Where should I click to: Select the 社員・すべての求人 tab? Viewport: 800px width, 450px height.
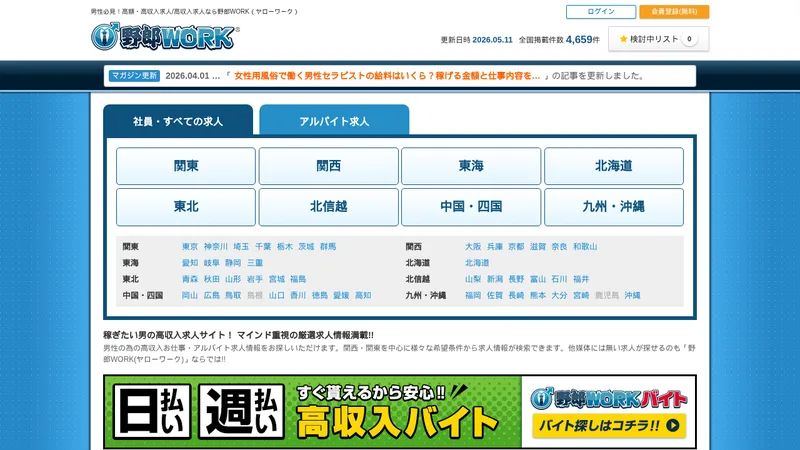(178, 120)
